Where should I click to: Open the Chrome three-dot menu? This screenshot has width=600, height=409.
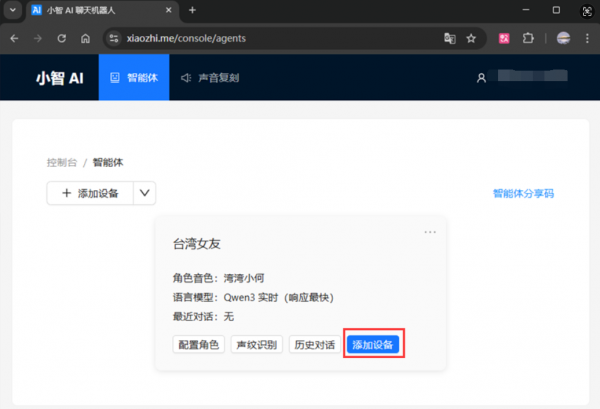[x=587, y=39]
